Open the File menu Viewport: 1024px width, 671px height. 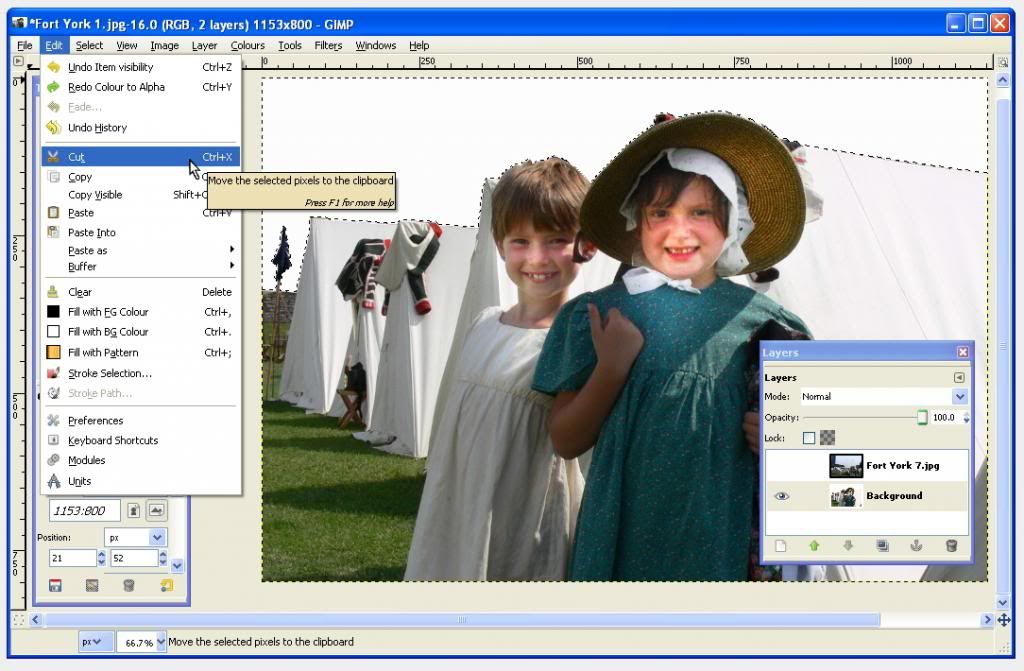point(25,45)
